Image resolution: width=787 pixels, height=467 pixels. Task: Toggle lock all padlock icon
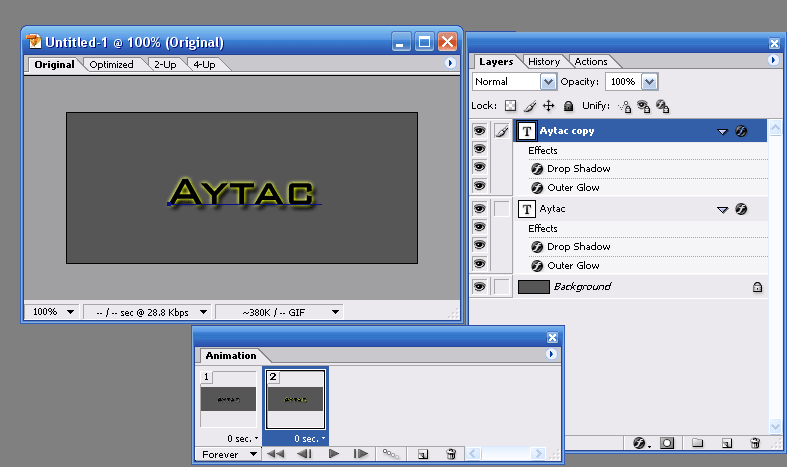(x=568, y=105)
